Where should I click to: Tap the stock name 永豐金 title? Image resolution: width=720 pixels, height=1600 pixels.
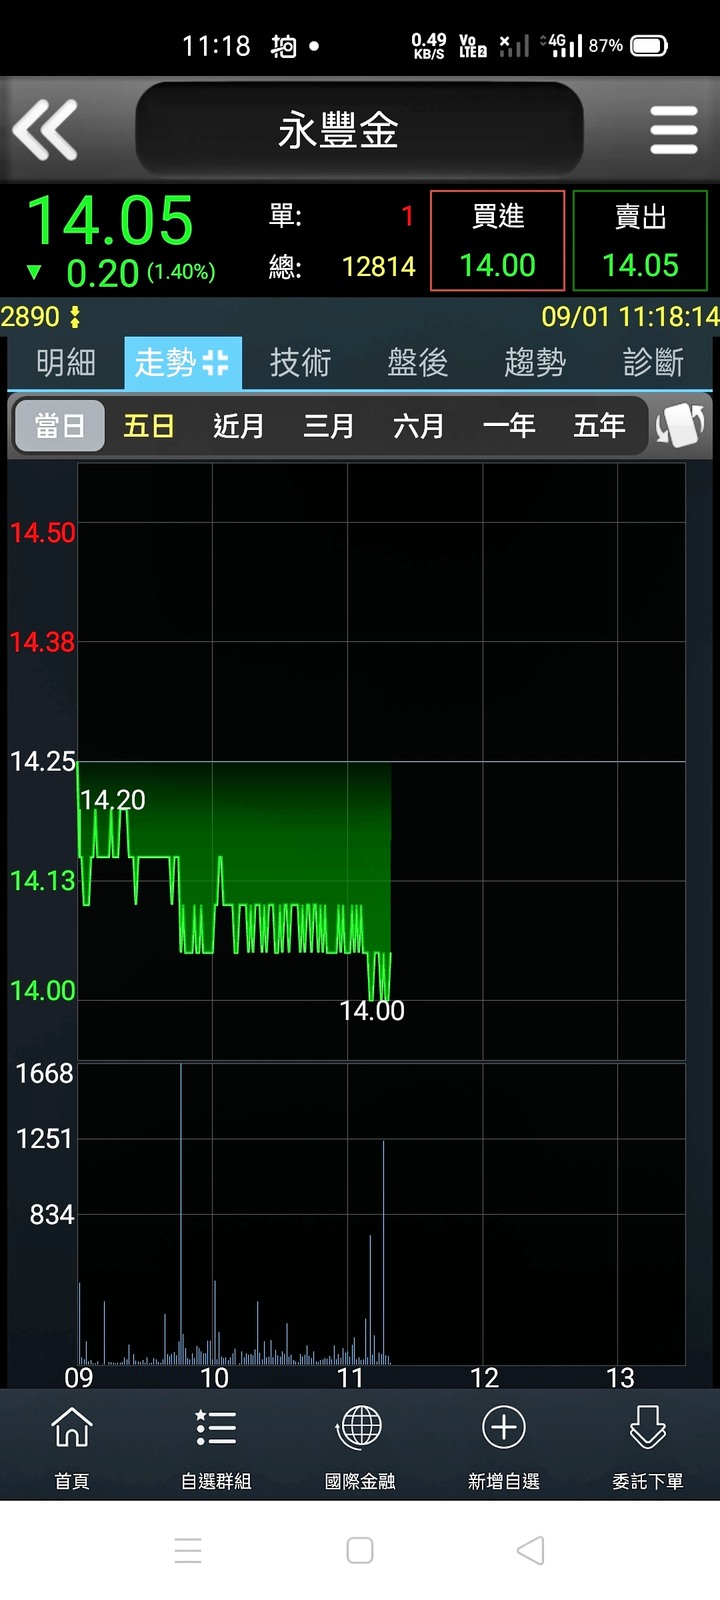(x=338, y=130)
